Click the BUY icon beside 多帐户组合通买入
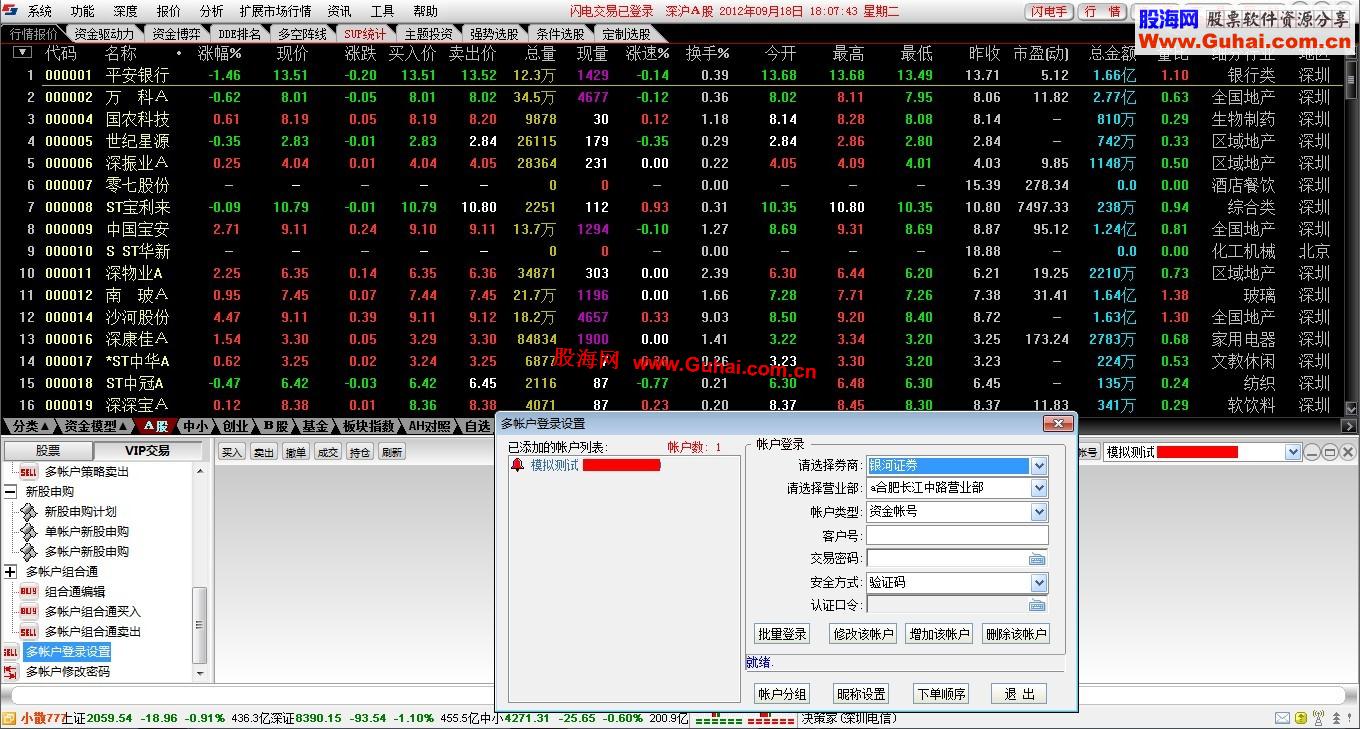The height and width of the screenshot is (729, 1360). [x=28, y=612]
